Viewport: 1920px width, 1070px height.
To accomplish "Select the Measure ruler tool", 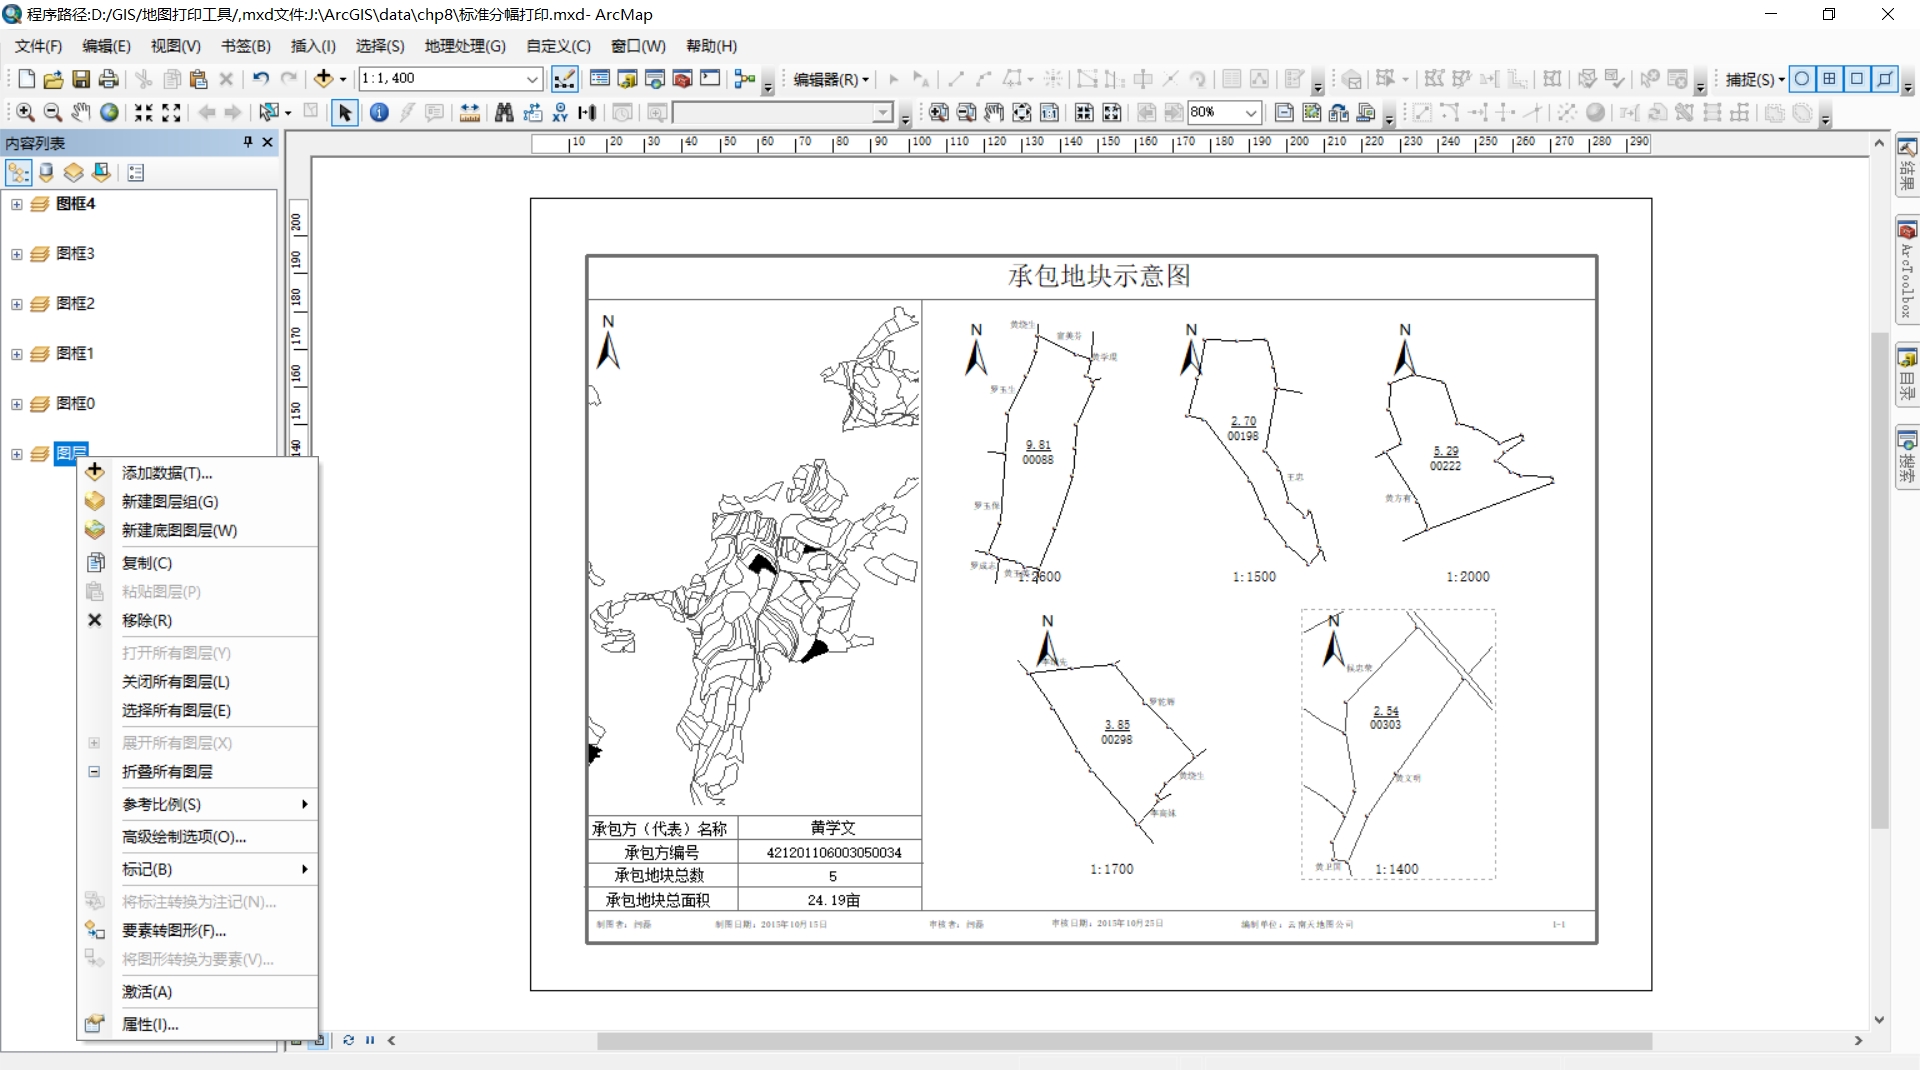I will [x=469, y=113].
